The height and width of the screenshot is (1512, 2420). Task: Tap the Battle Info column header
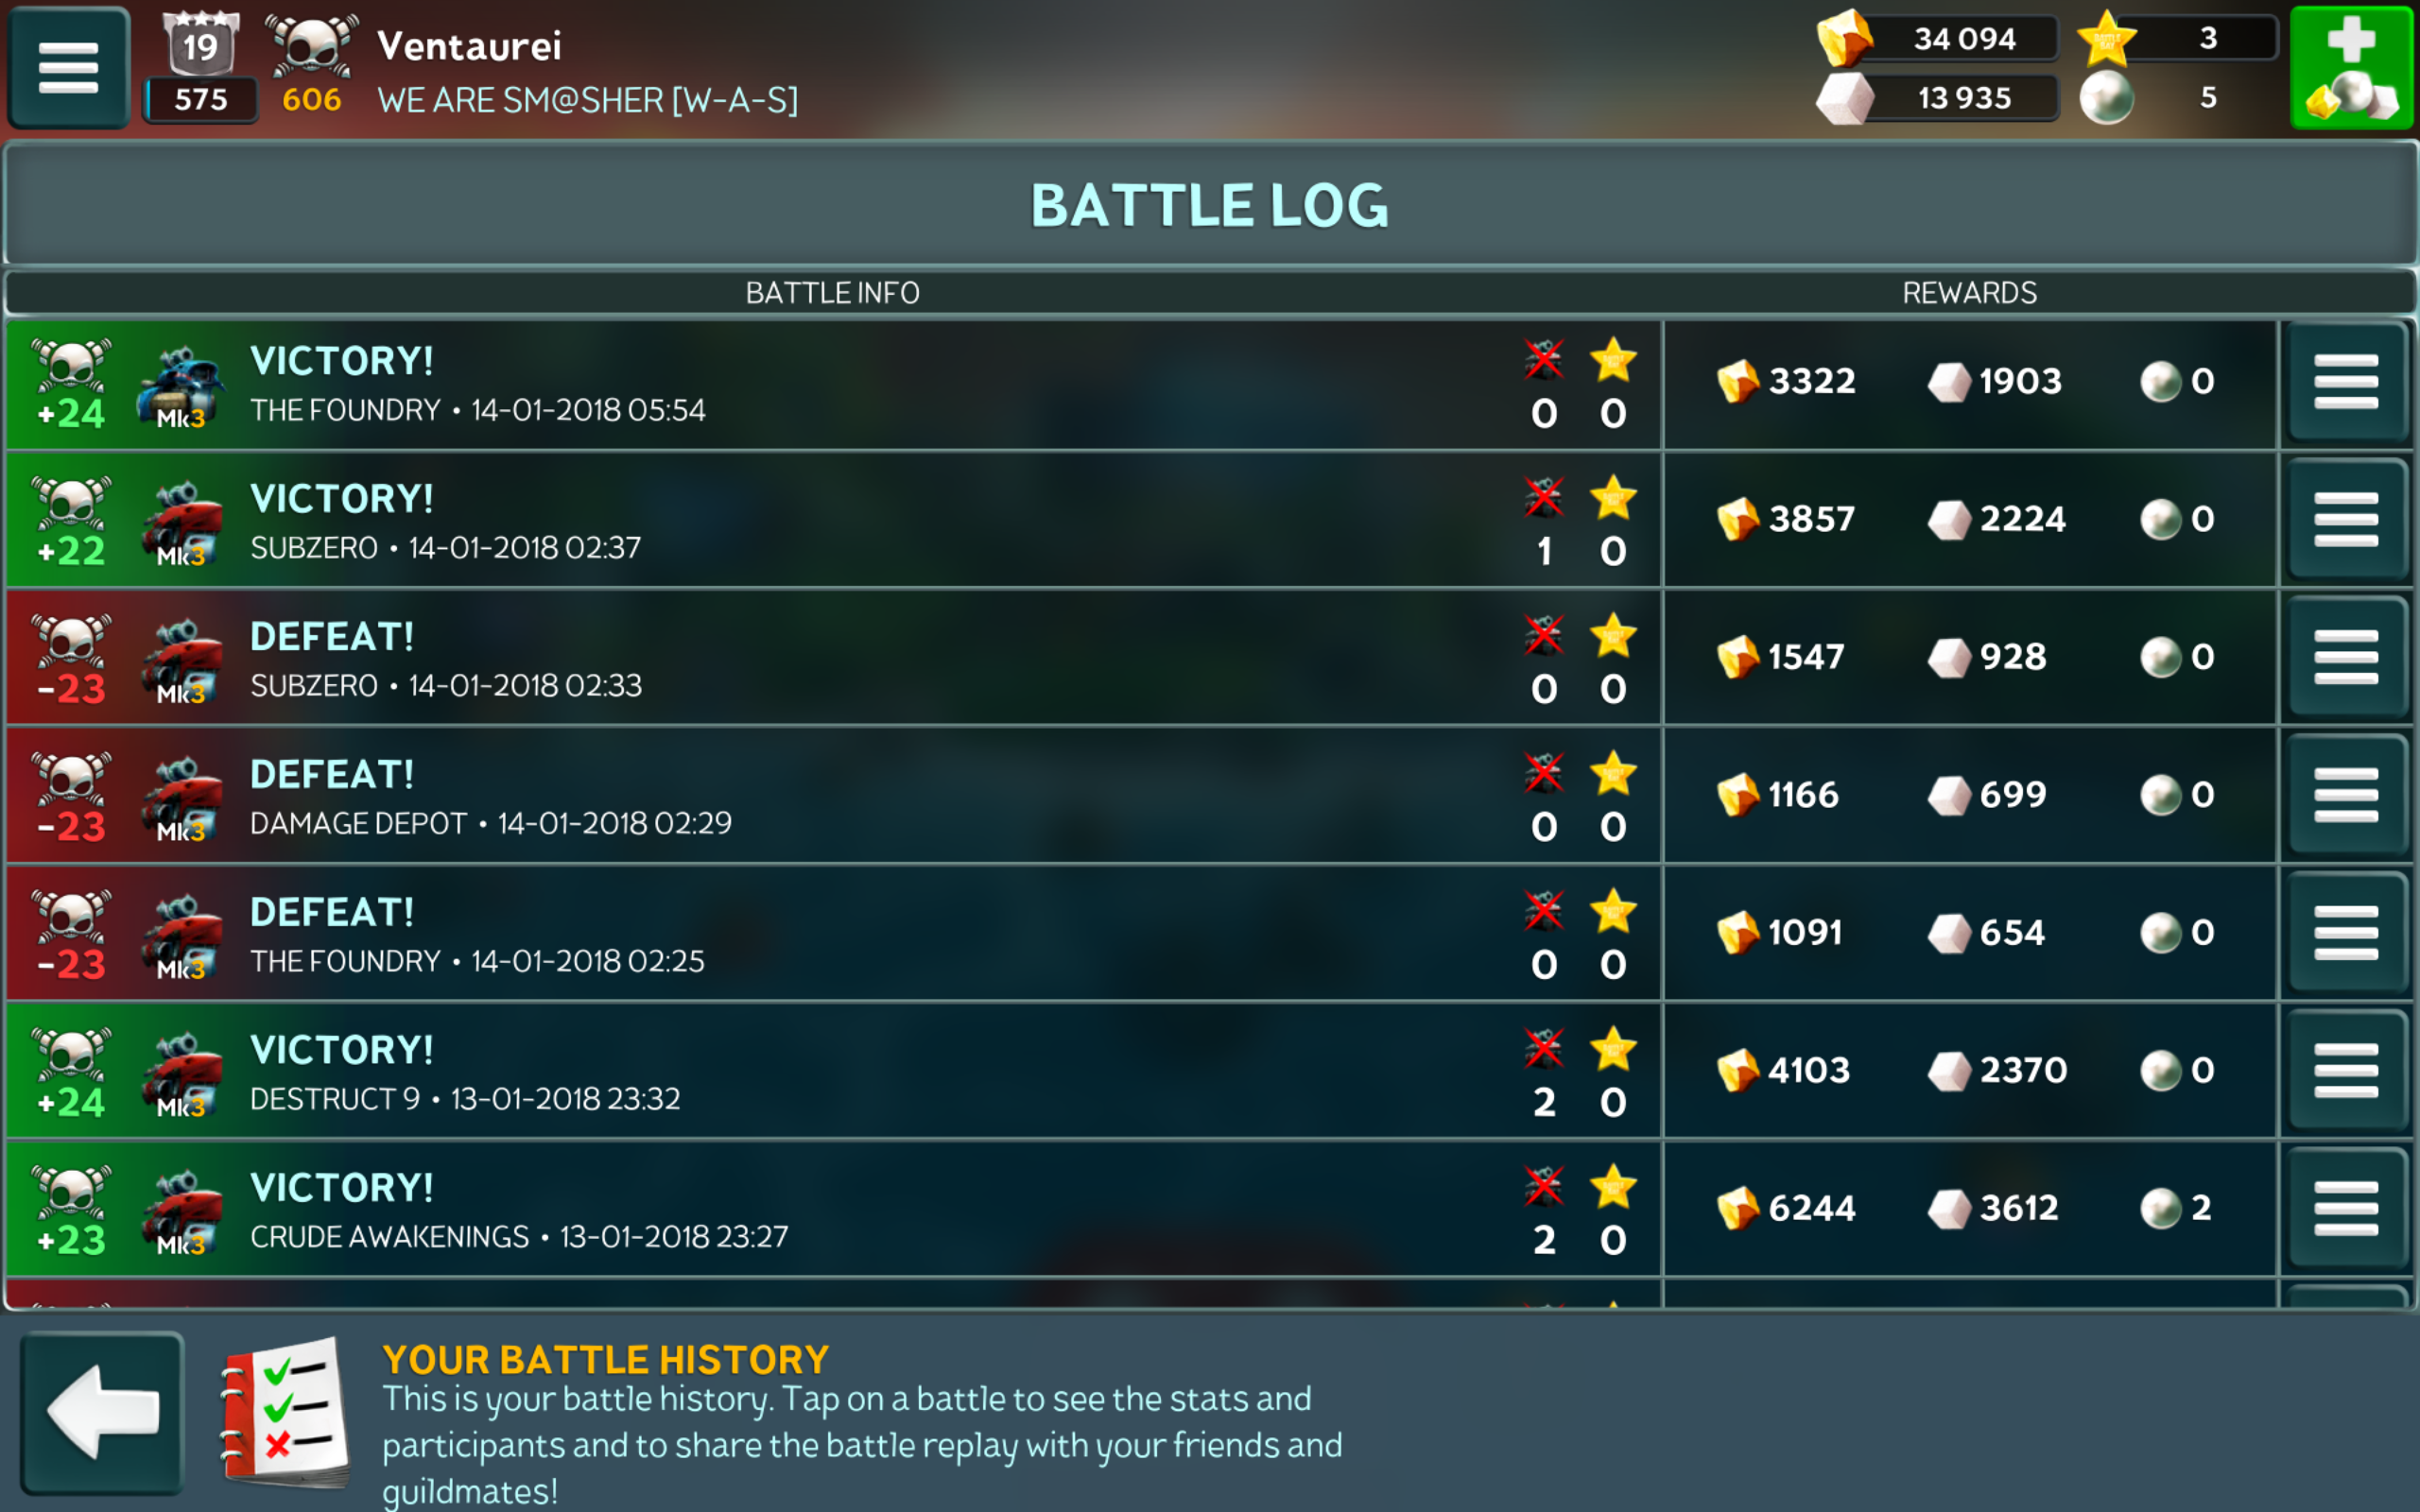[x=832, y=293]
